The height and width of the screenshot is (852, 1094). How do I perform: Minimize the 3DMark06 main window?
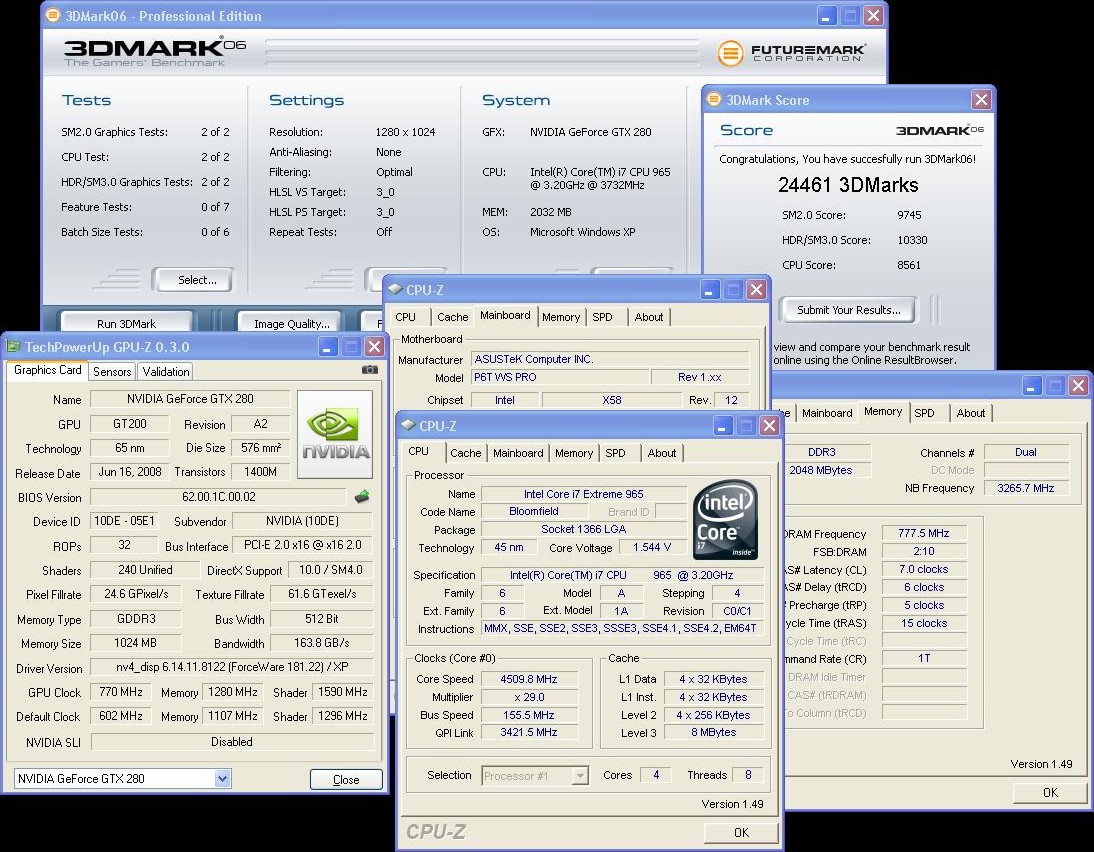pyautogui.click(x=827, y=15)
